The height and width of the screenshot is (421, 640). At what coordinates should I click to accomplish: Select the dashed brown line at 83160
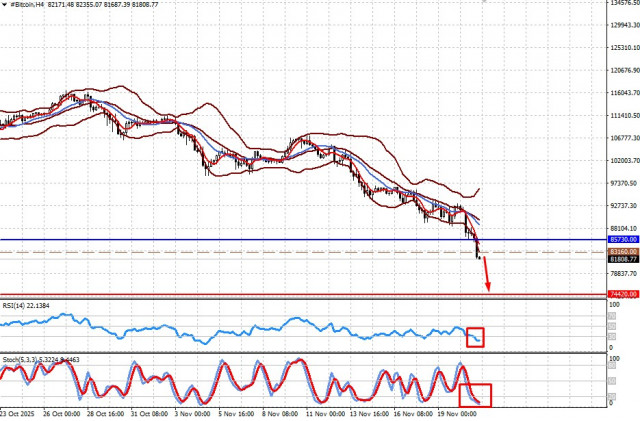click(303, 252)
